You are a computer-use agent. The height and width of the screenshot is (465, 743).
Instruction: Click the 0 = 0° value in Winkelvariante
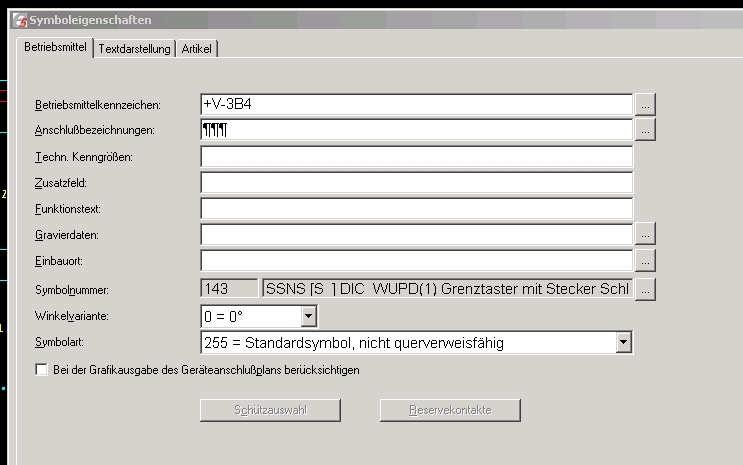(223, 317)
